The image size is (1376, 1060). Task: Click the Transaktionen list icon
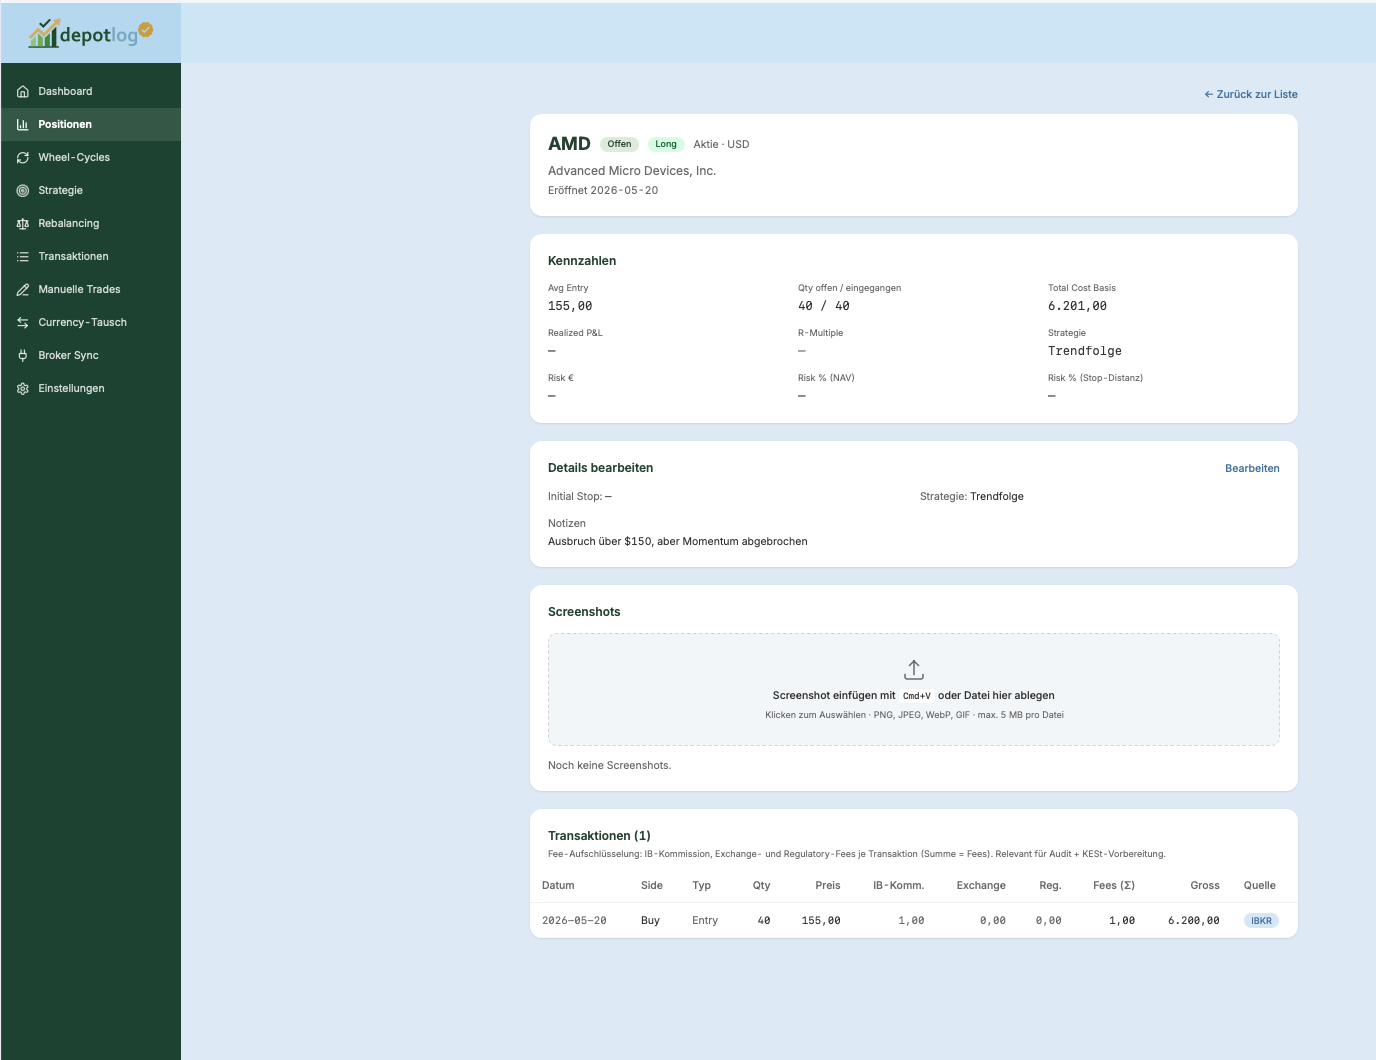[x=23, y=257]
